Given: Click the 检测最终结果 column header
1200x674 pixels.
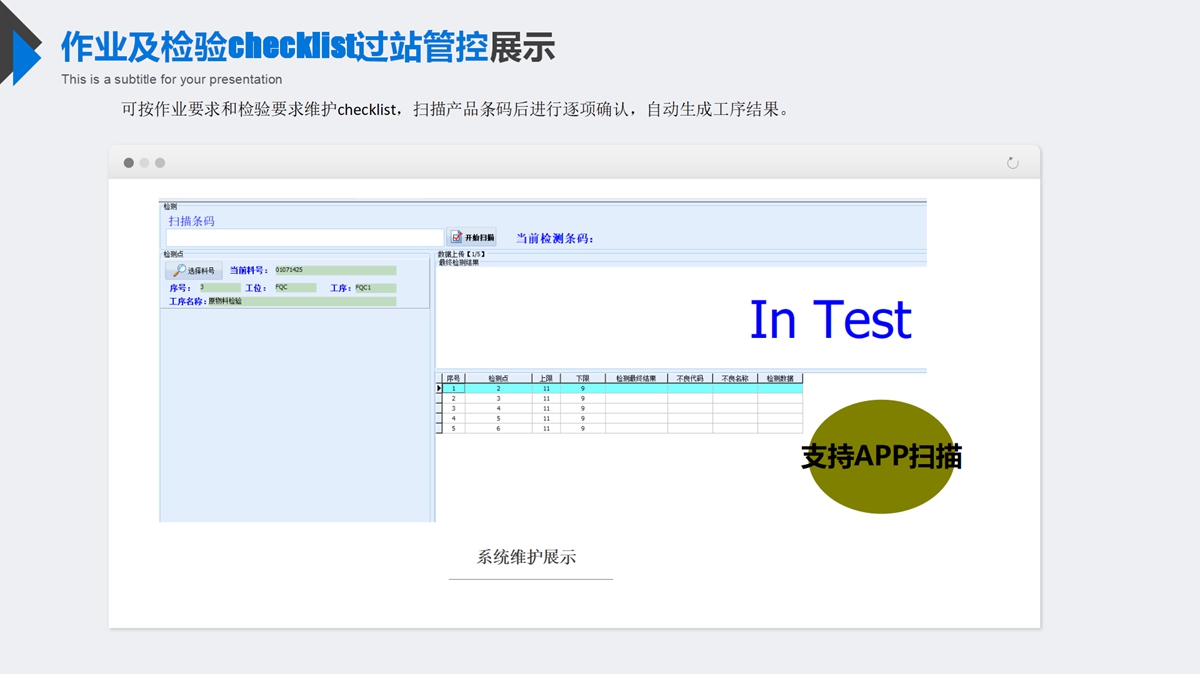Looking at the screenshot, I should click(636, 378).
